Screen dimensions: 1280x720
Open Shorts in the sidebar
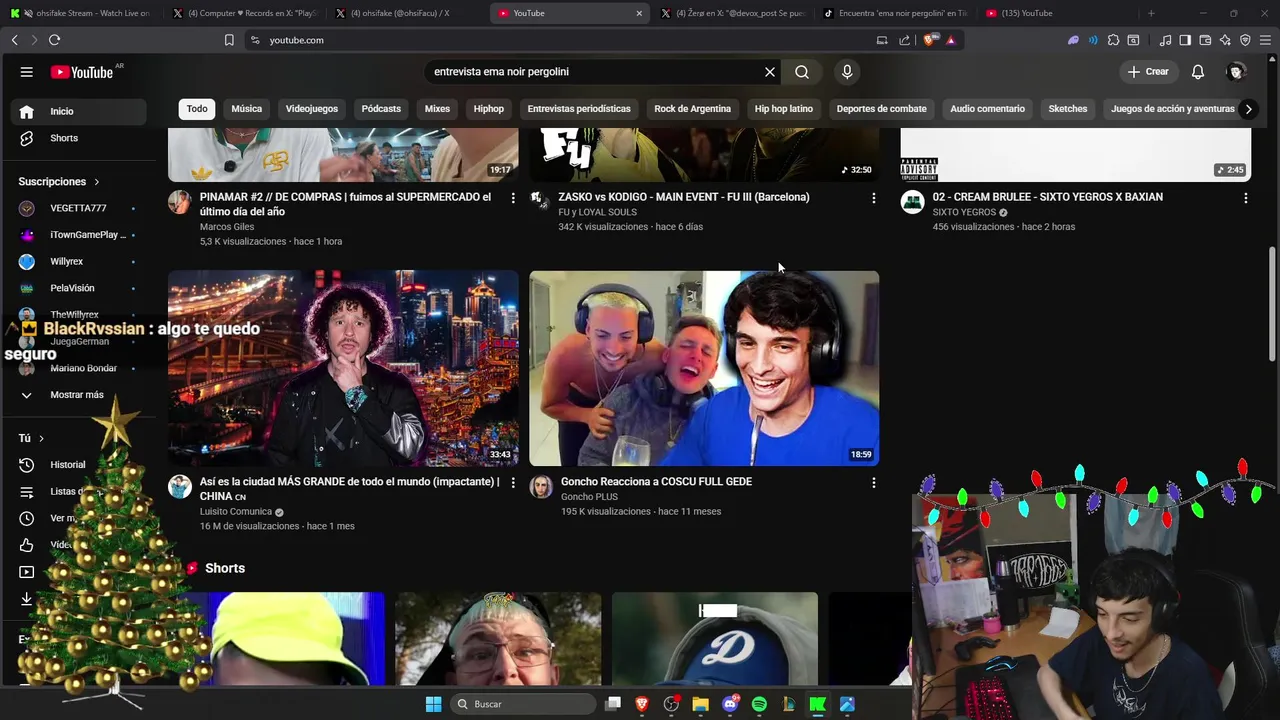79,138
